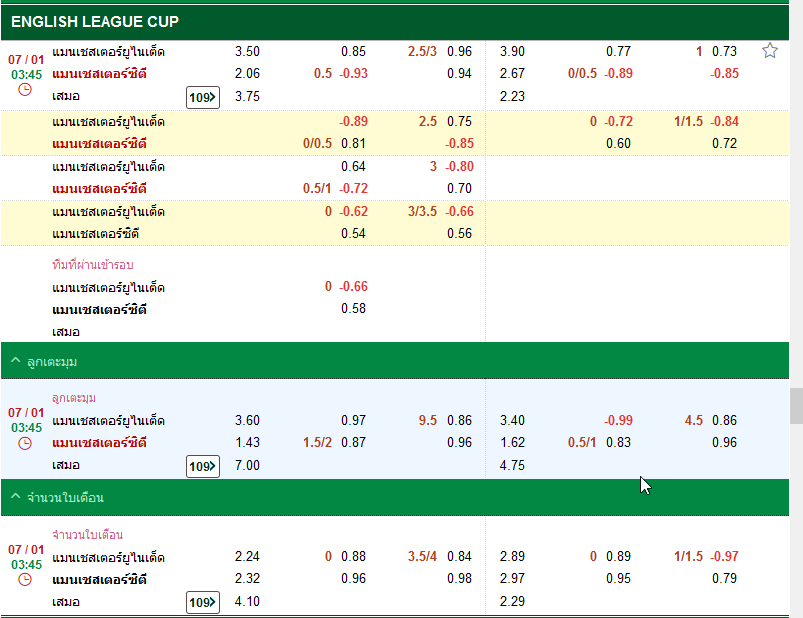
Task: Select corners 1X2 odds 1.43
Action: pos(247,443)
